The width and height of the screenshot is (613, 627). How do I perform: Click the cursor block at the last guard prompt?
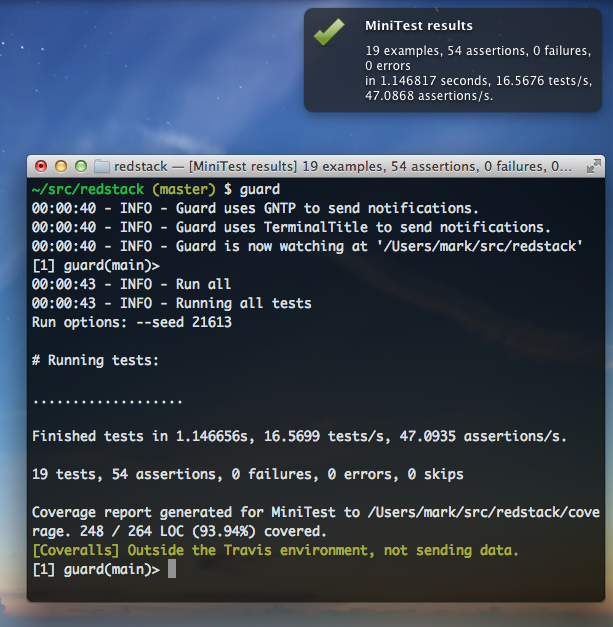(x=172, y=569)
